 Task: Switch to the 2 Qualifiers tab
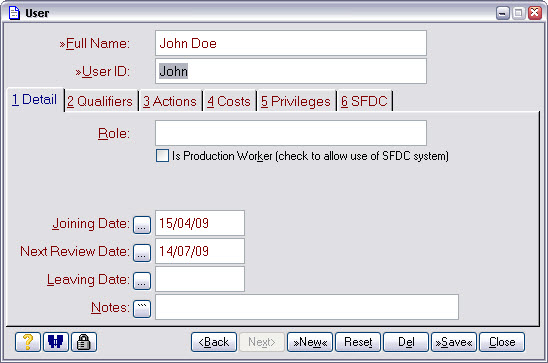click(x=100, y=101)
